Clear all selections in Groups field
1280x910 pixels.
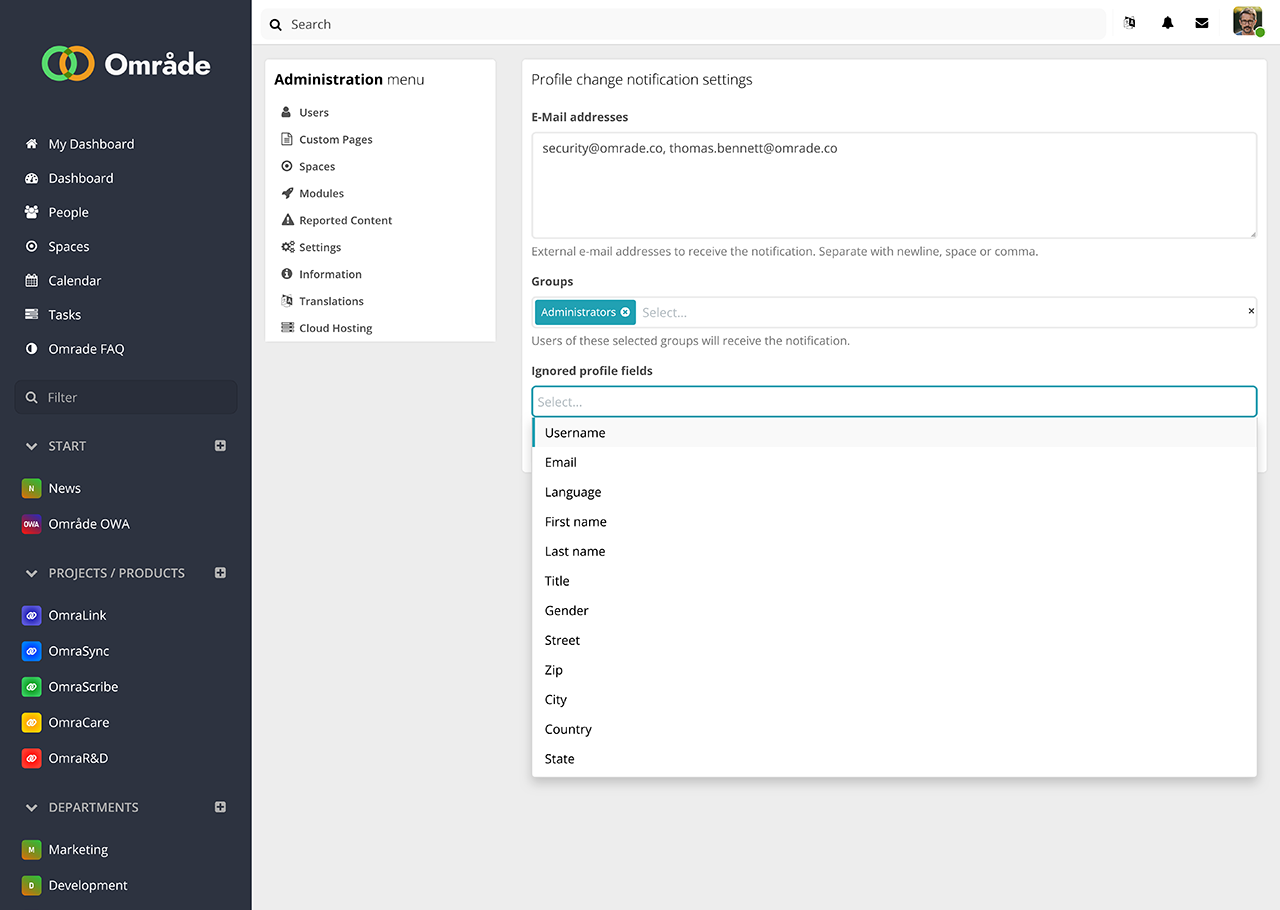(1250, 312)
